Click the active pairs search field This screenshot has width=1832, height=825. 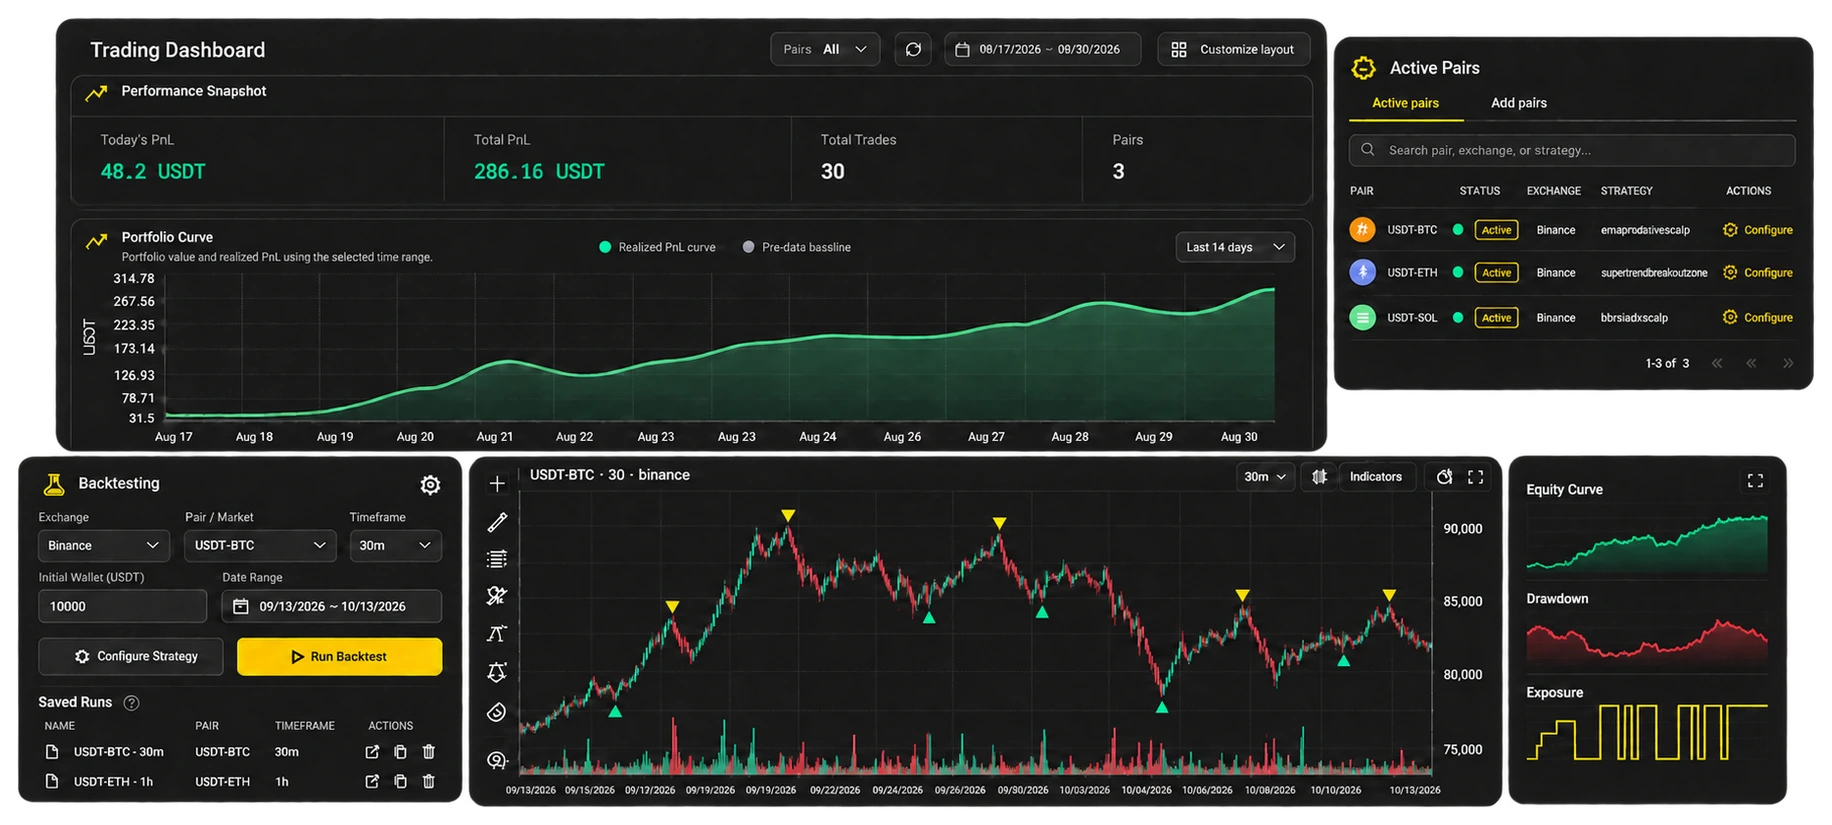1572,150
